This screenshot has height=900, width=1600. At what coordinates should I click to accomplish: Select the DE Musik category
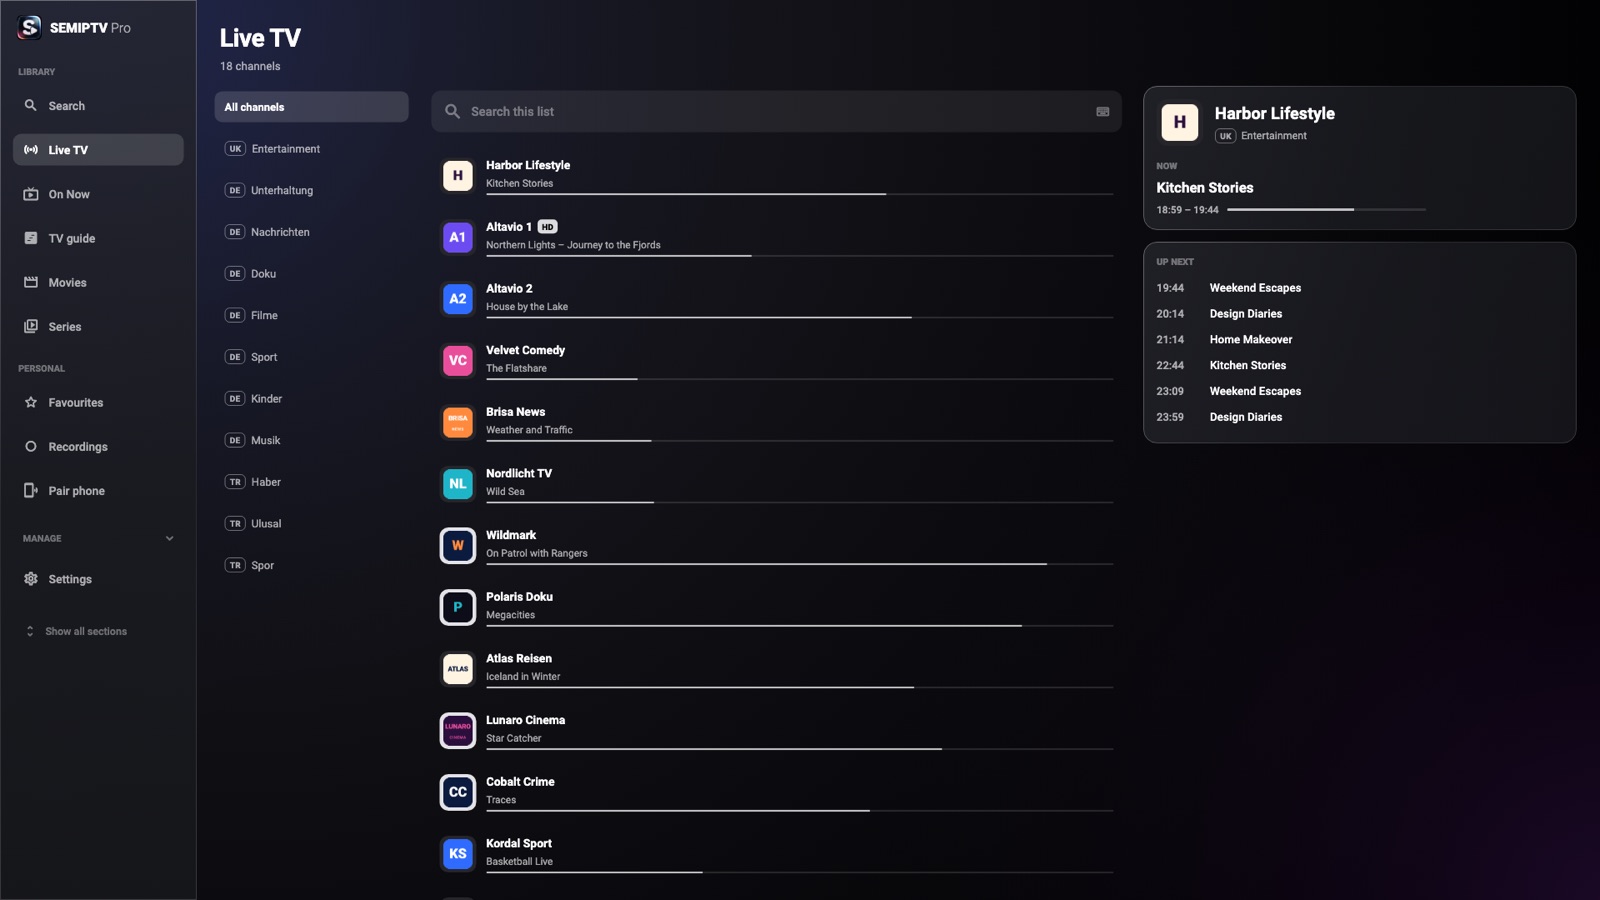coord(311,440)
